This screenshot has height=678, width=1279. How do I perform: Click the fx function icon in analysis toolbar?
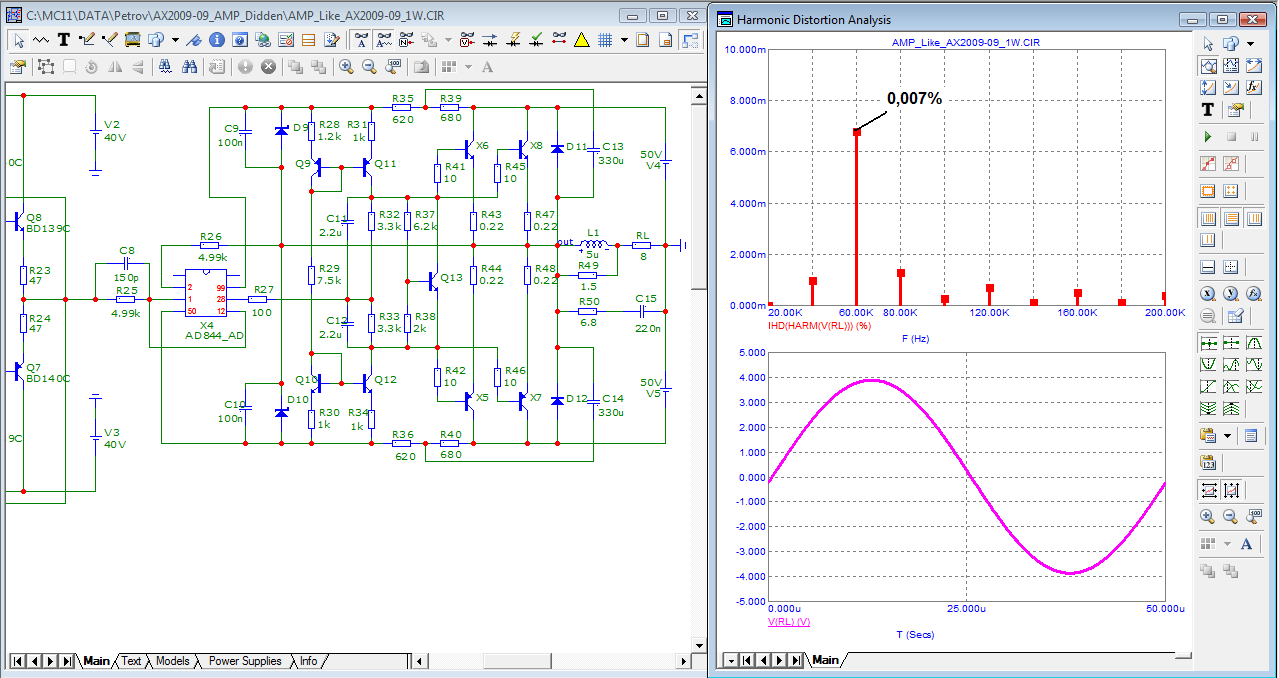(1254, 88)
